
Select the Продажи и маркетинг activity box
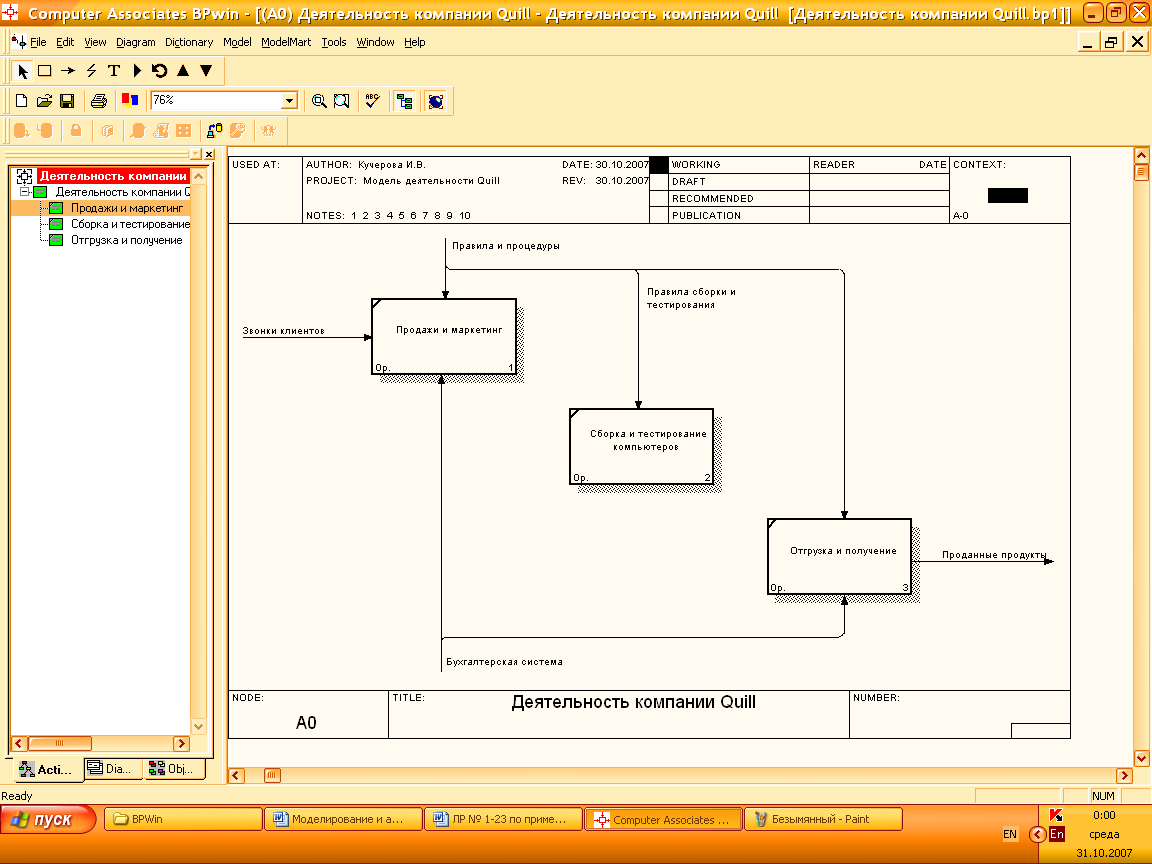[x=444, y=336]
